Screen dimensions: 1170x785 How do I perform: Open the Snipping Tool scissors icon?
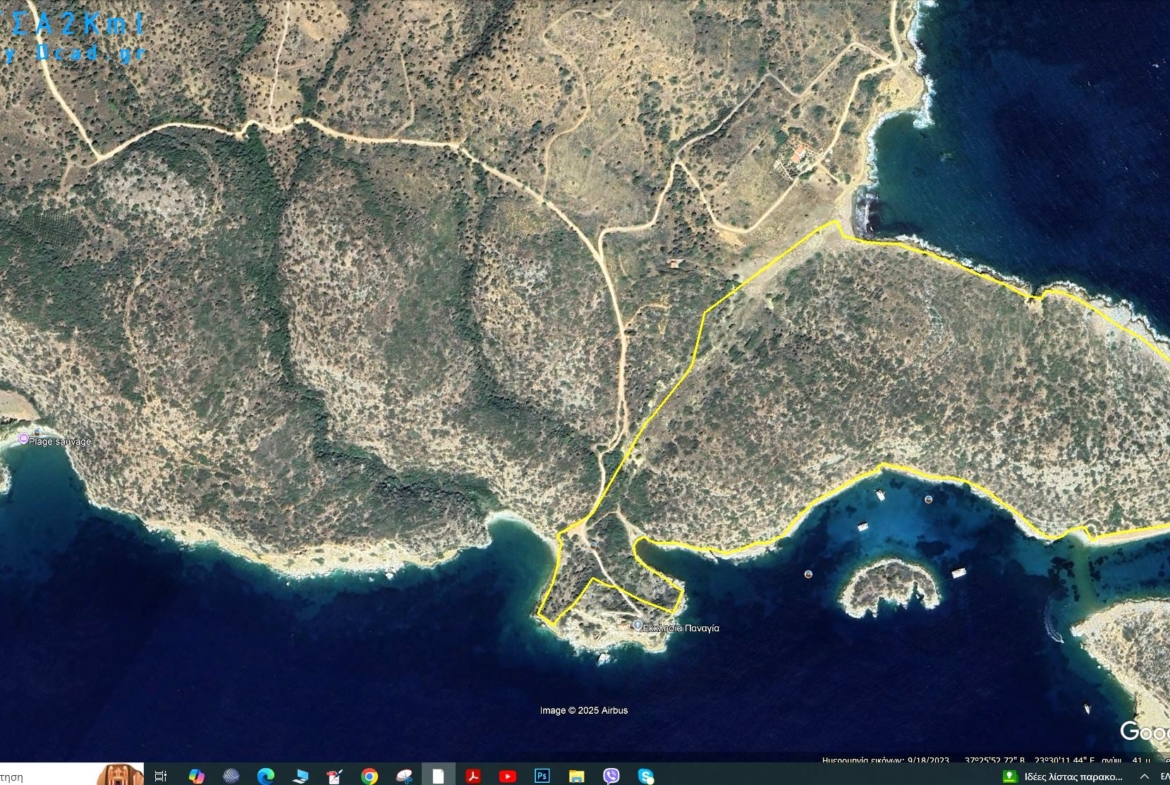point(404,776)
